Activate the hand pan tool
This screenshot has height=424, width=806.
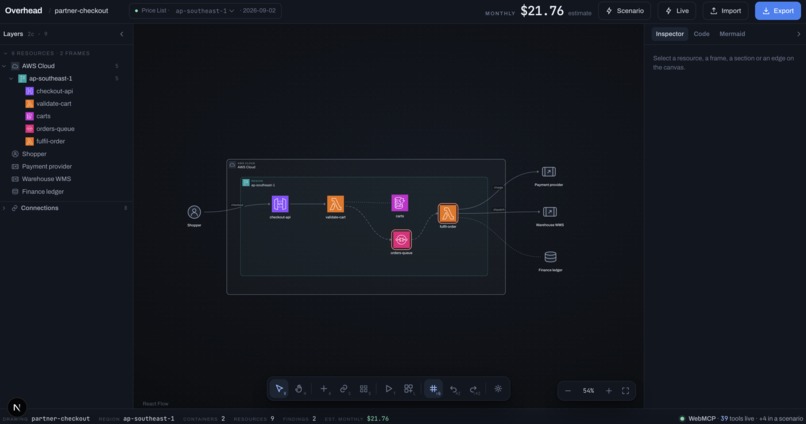299,389
